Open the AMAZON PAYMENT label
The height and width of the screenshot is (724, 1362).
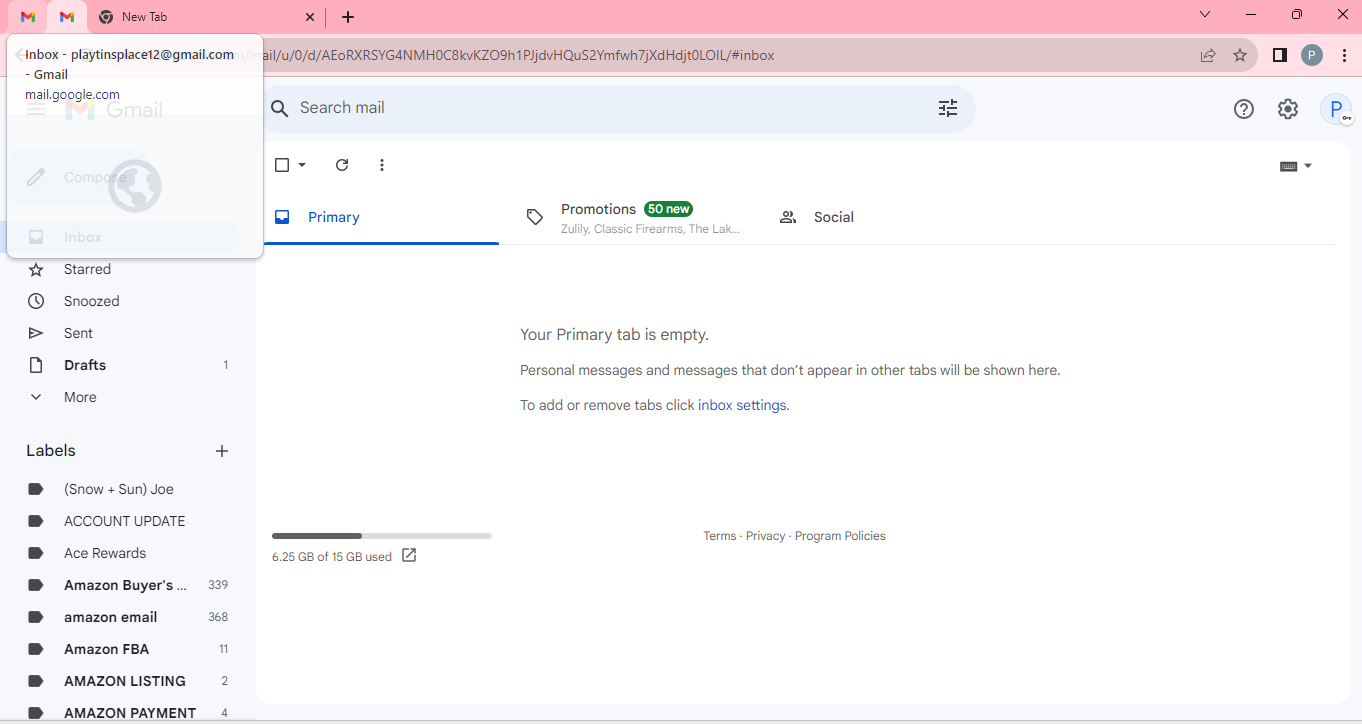click(130, 713)
